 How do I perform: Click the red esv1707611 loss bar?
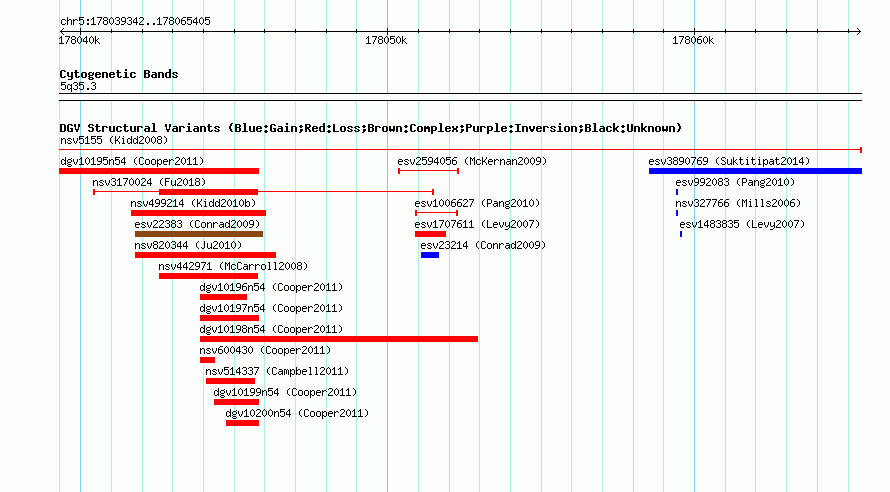(430, 234)
